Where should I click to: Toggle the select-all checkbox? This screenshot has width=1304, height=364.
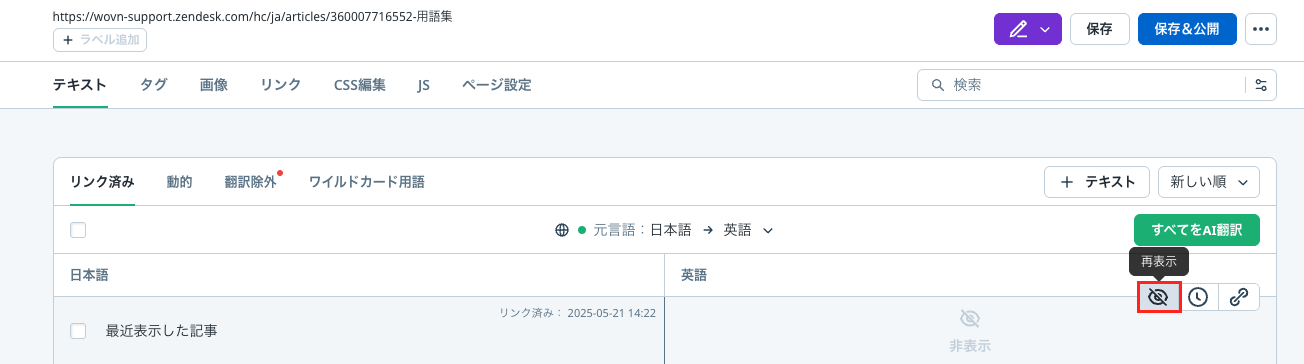78,230
